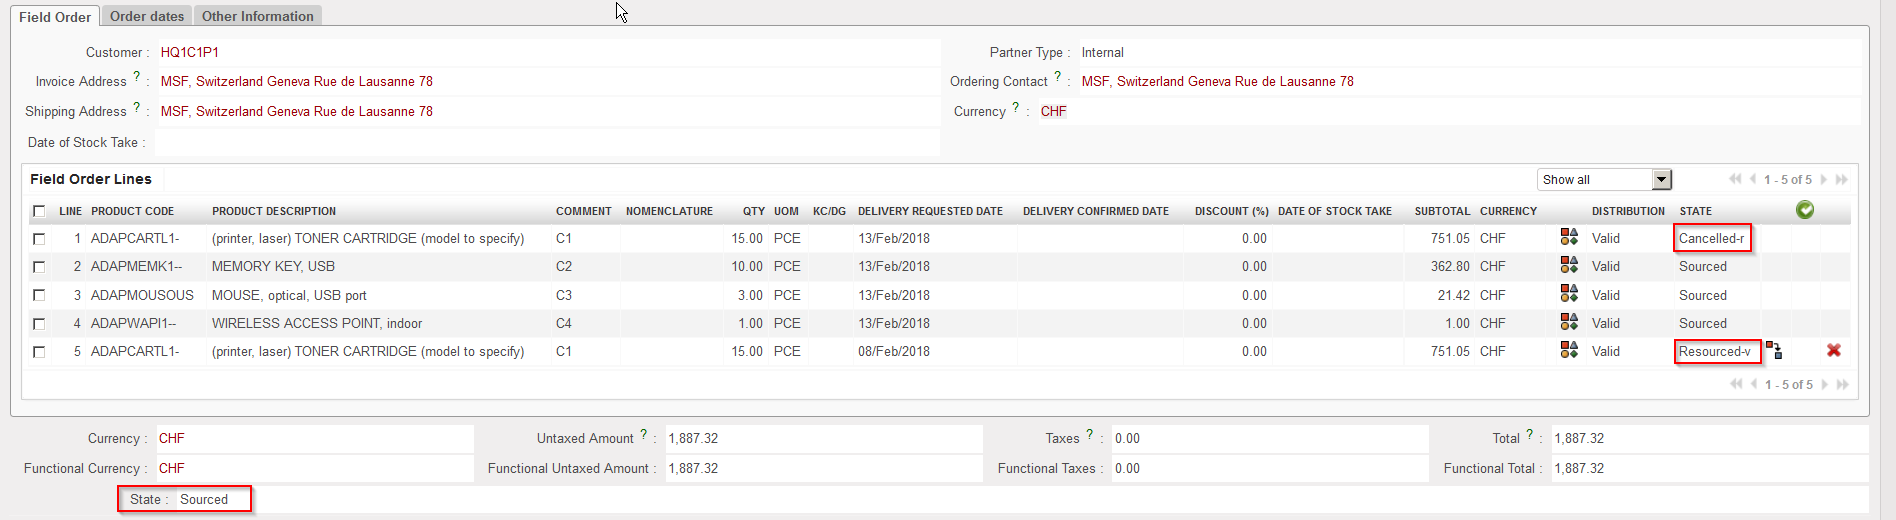Image resolution: width=1896 pixels, height=520 pixels.
Task: Switch to the Order dates tab
Action: tap(147, 16)
